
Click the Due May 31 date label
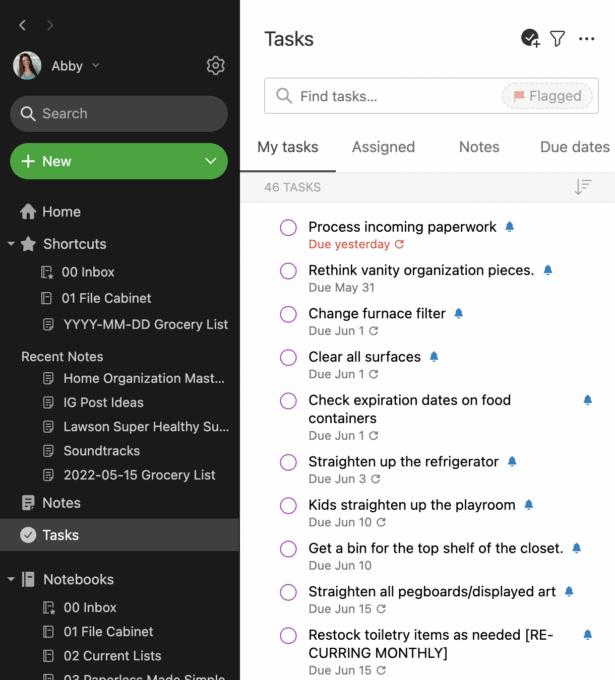[x=342, y=288]
